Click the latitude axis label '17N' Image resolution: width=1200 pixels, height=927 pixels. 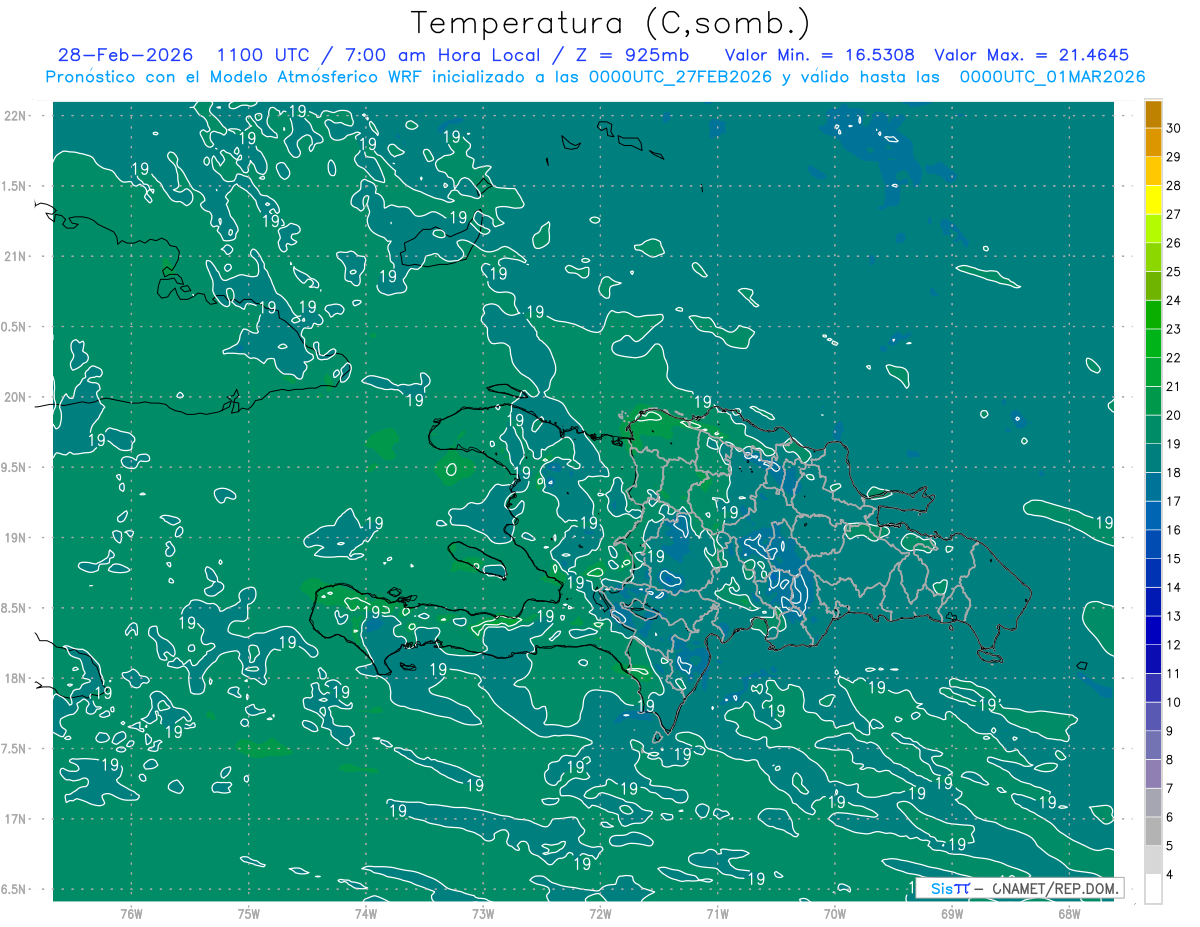[x=16, y=819]
